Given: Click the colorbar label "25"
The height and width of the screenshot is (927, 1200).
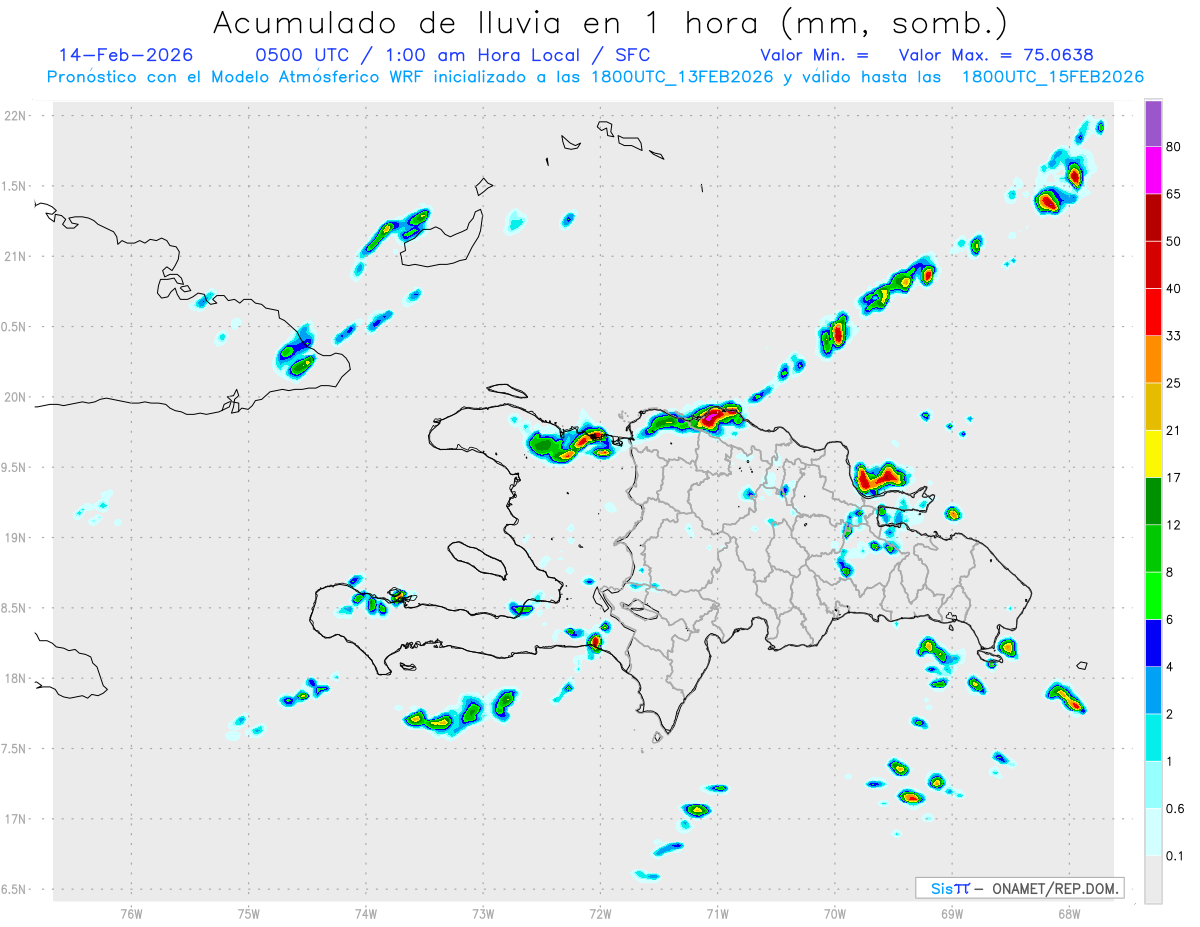Looking at the screenshot, I should click(1174, 383).
